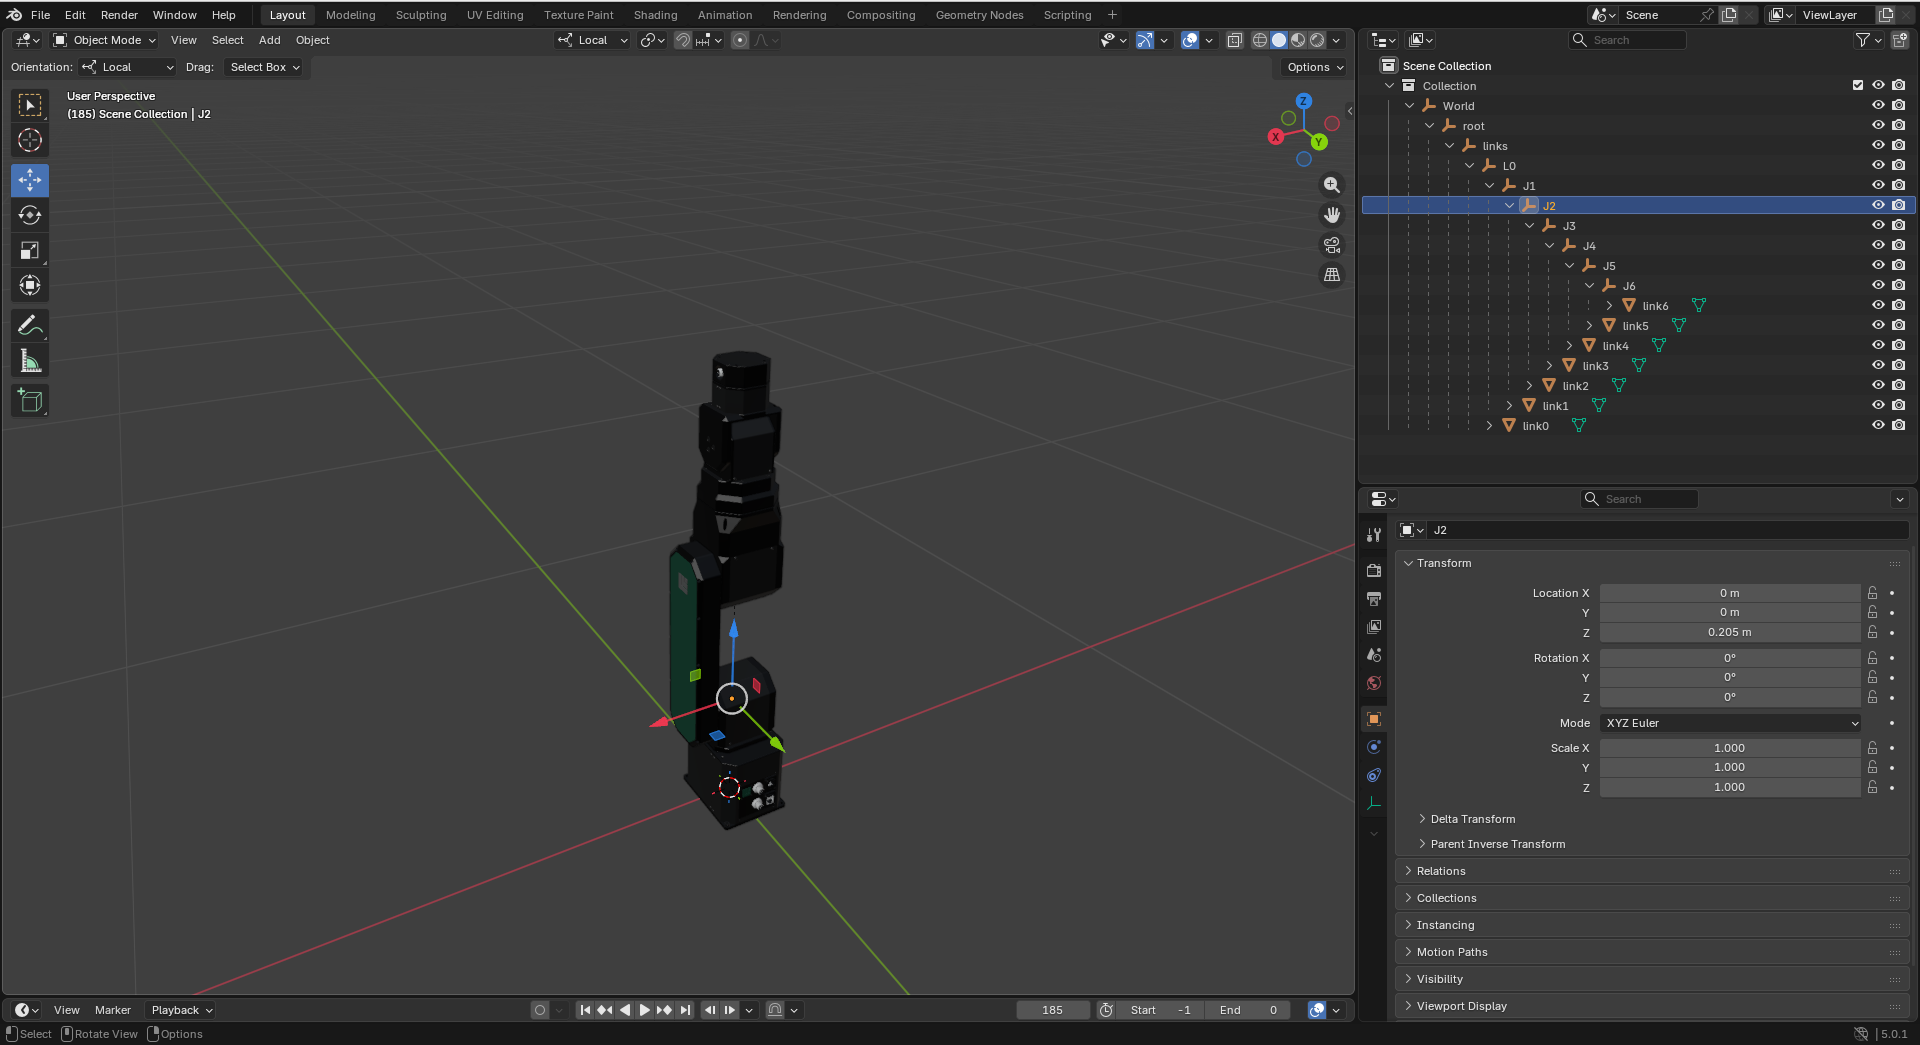The image size is (1920, 1045).
Task: Open the rotation Mode XYZ Euler dropdown
Action: (1730, 723)
